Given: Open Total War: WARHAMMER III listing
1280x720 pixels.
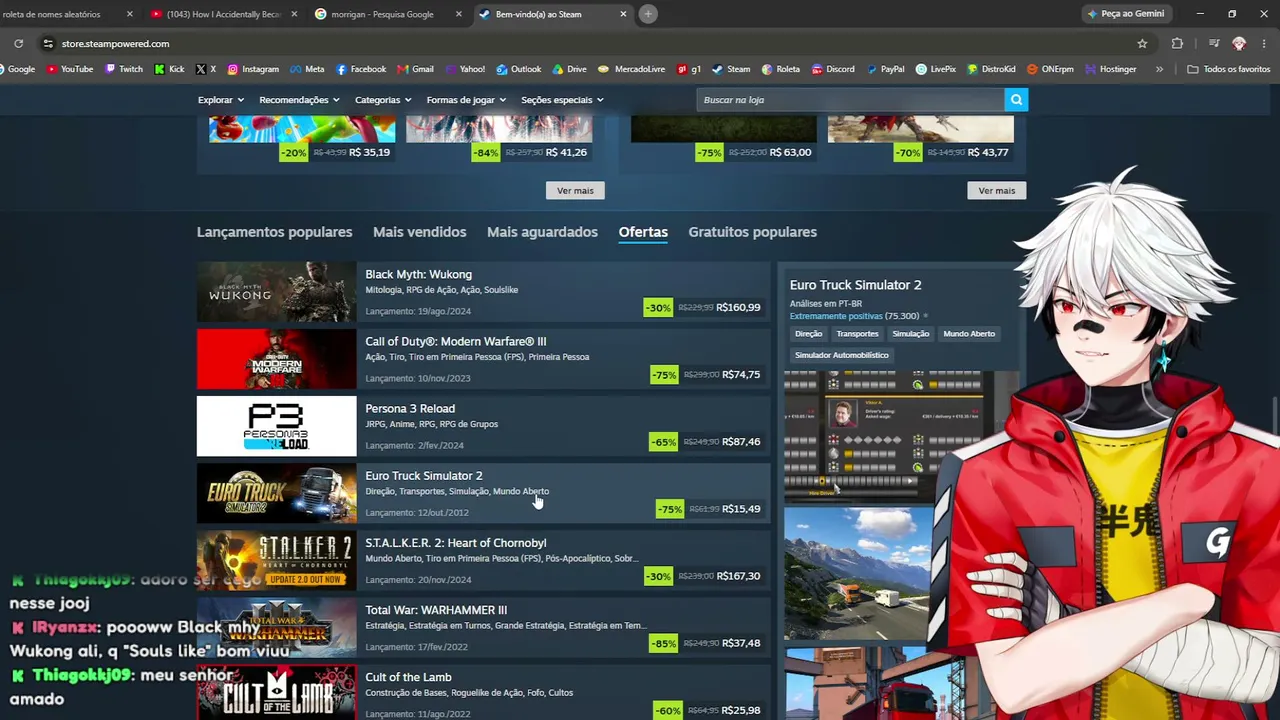Looking at the screenshot, I should [x=483, y=626].
